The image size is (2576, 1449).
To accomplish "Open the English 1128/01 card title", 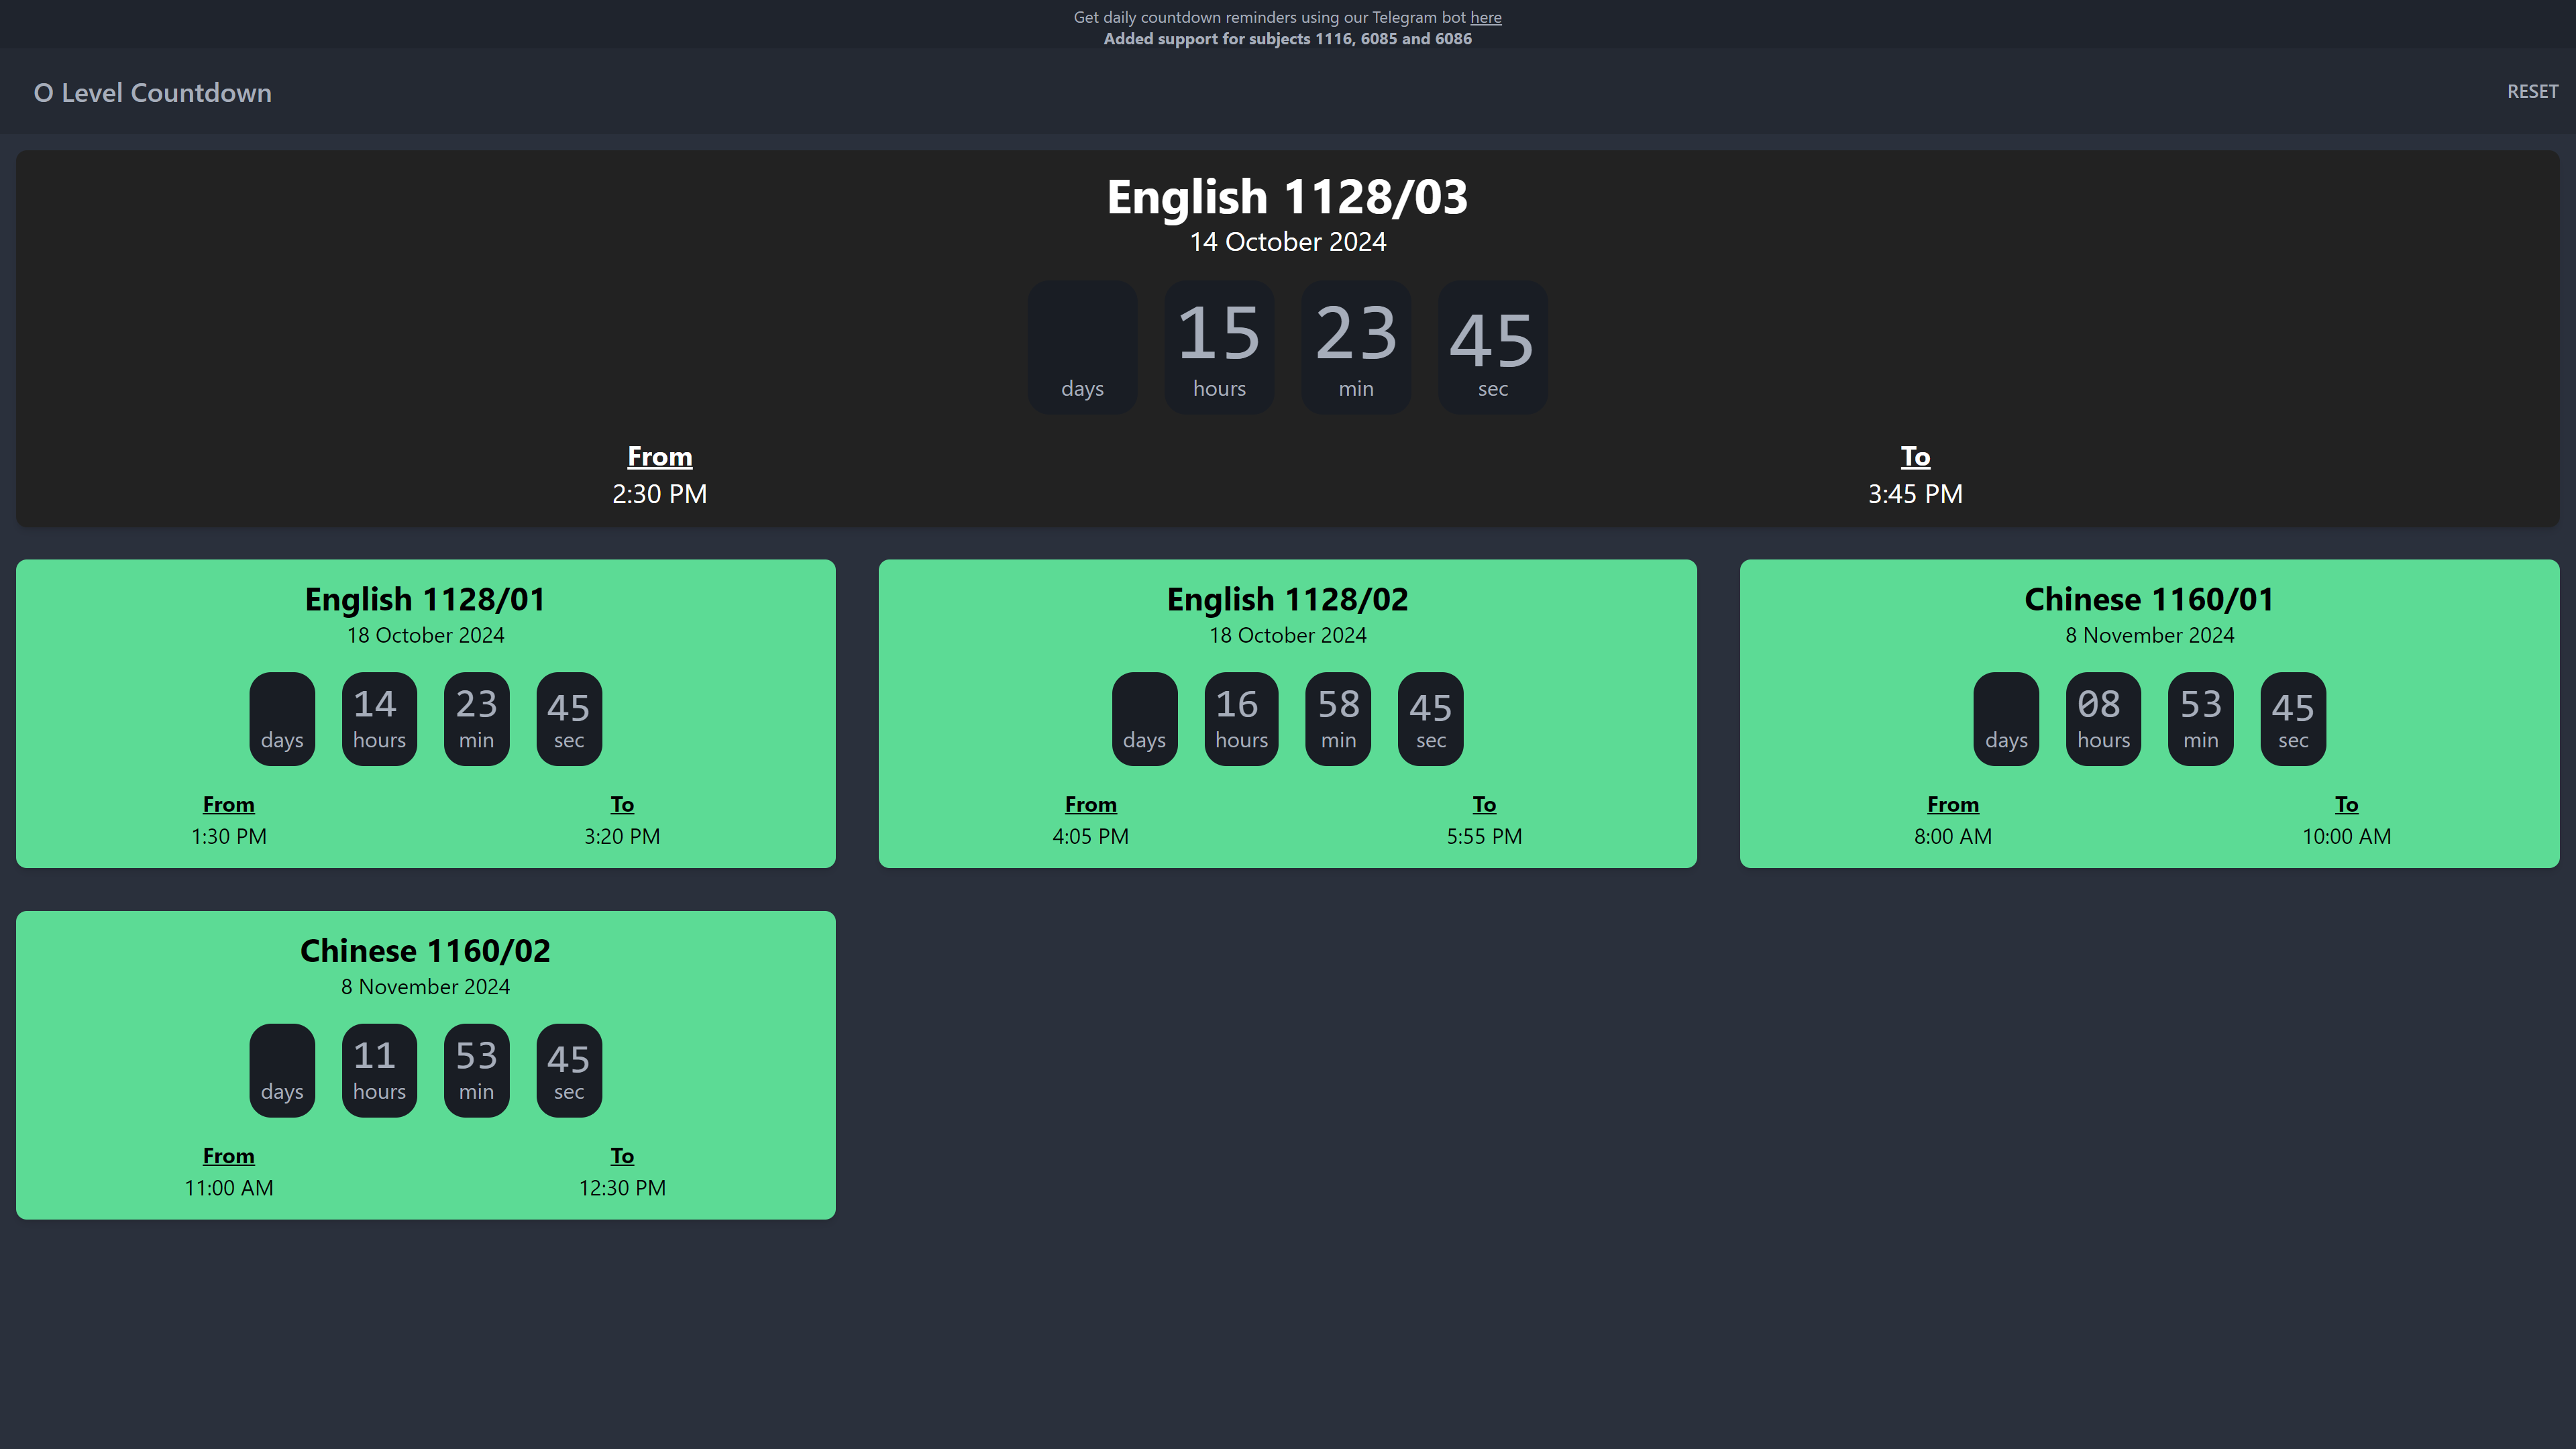I will tap(425, 599).
